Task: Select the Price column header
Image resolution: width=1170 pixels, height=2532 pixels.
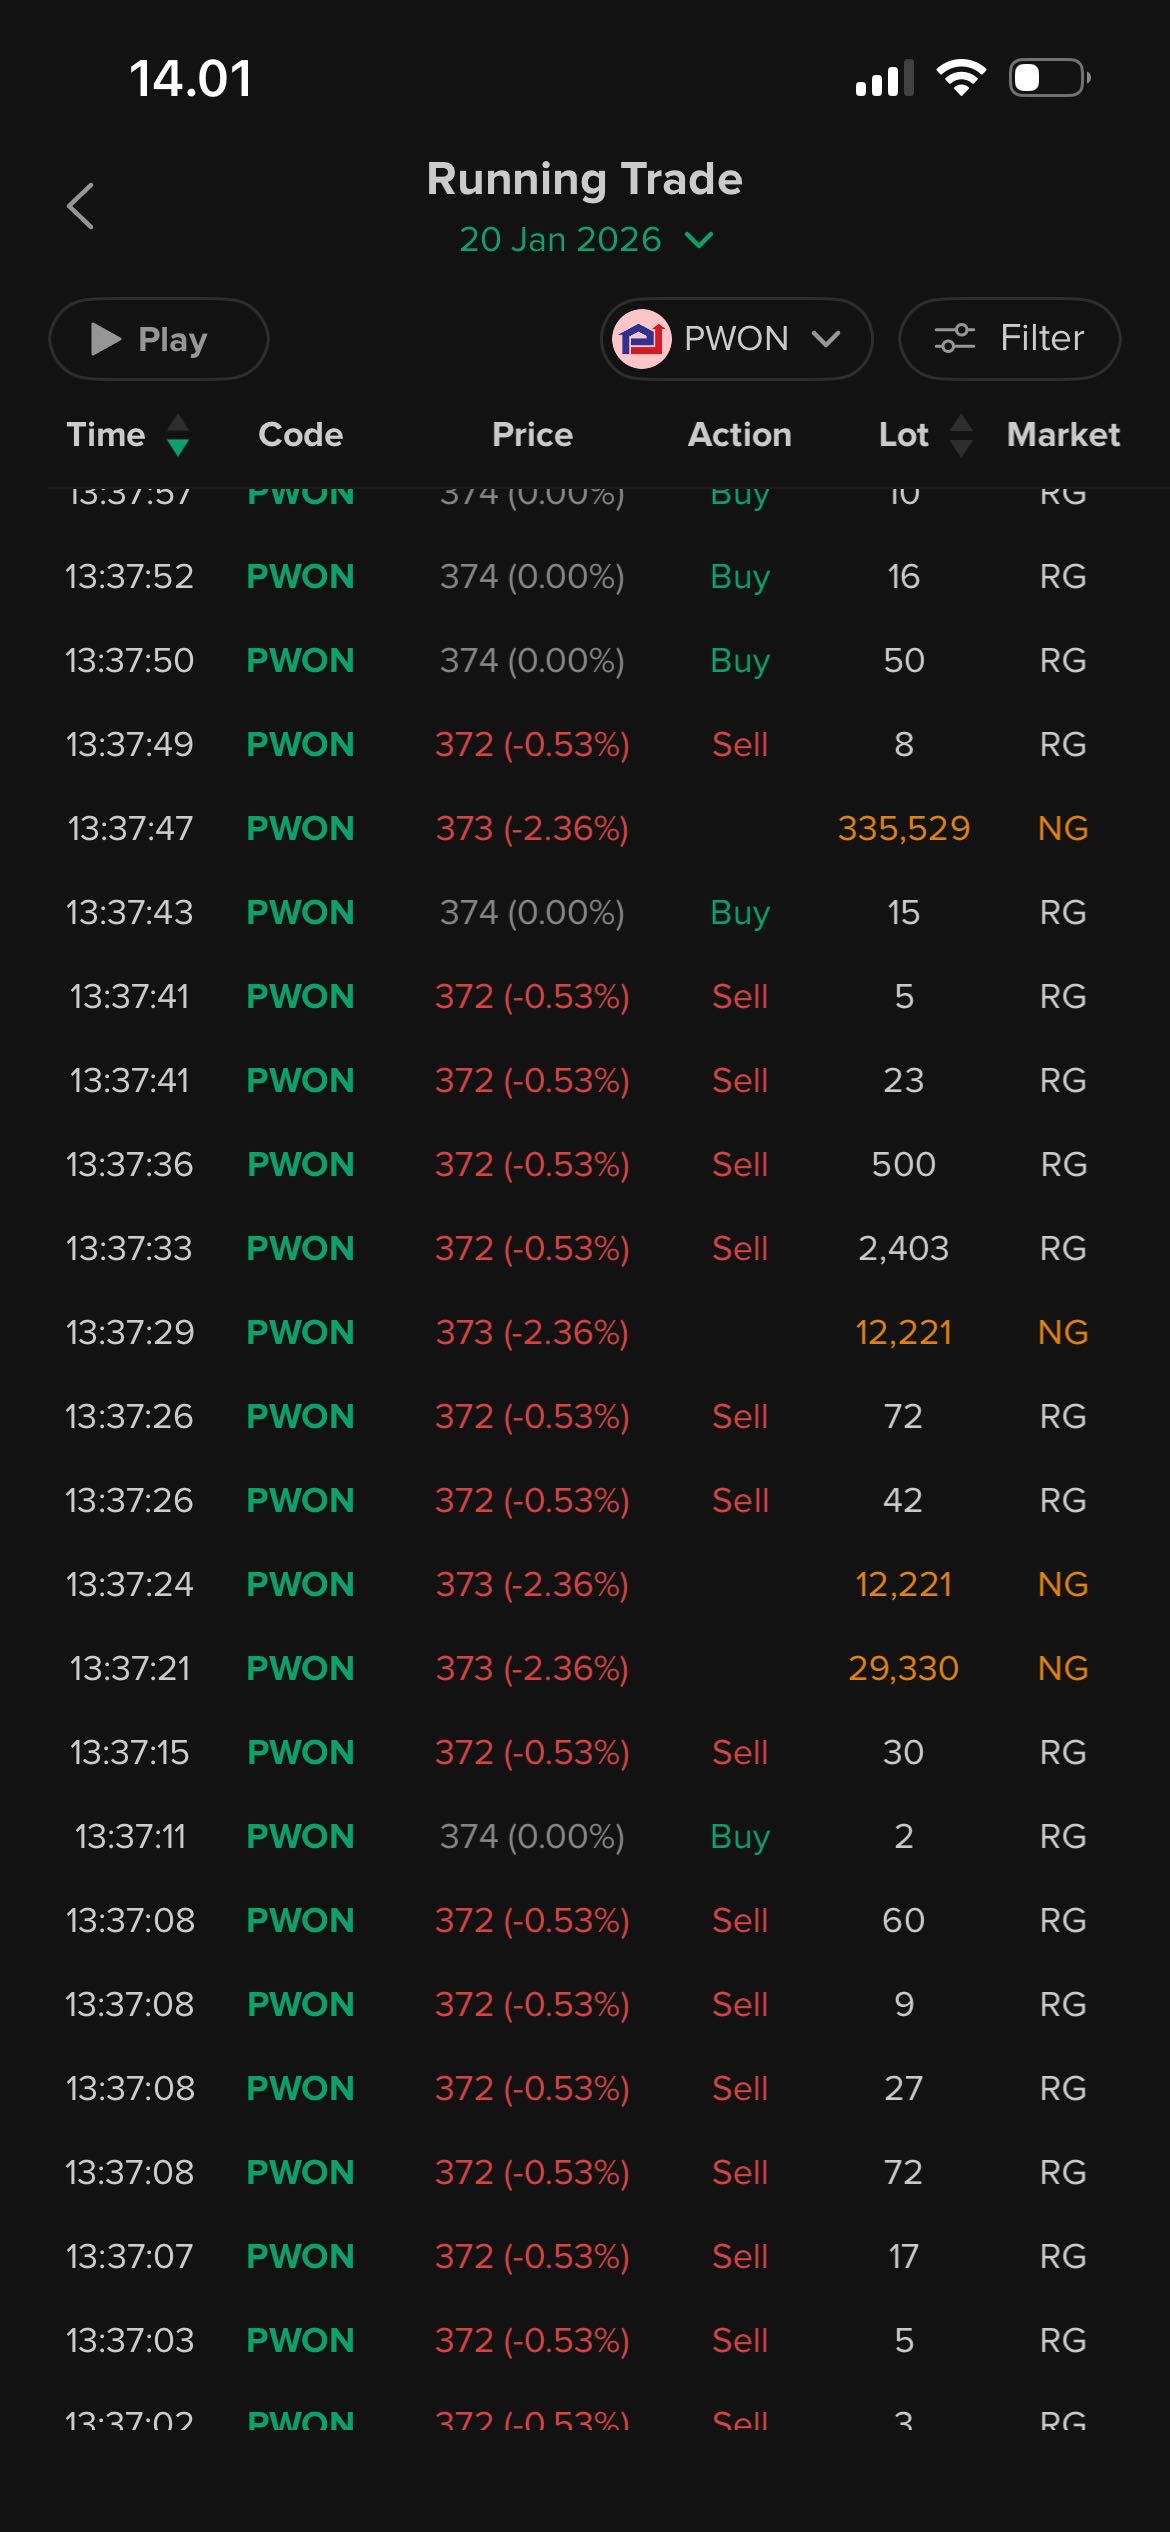Action: tap(532, 435)
